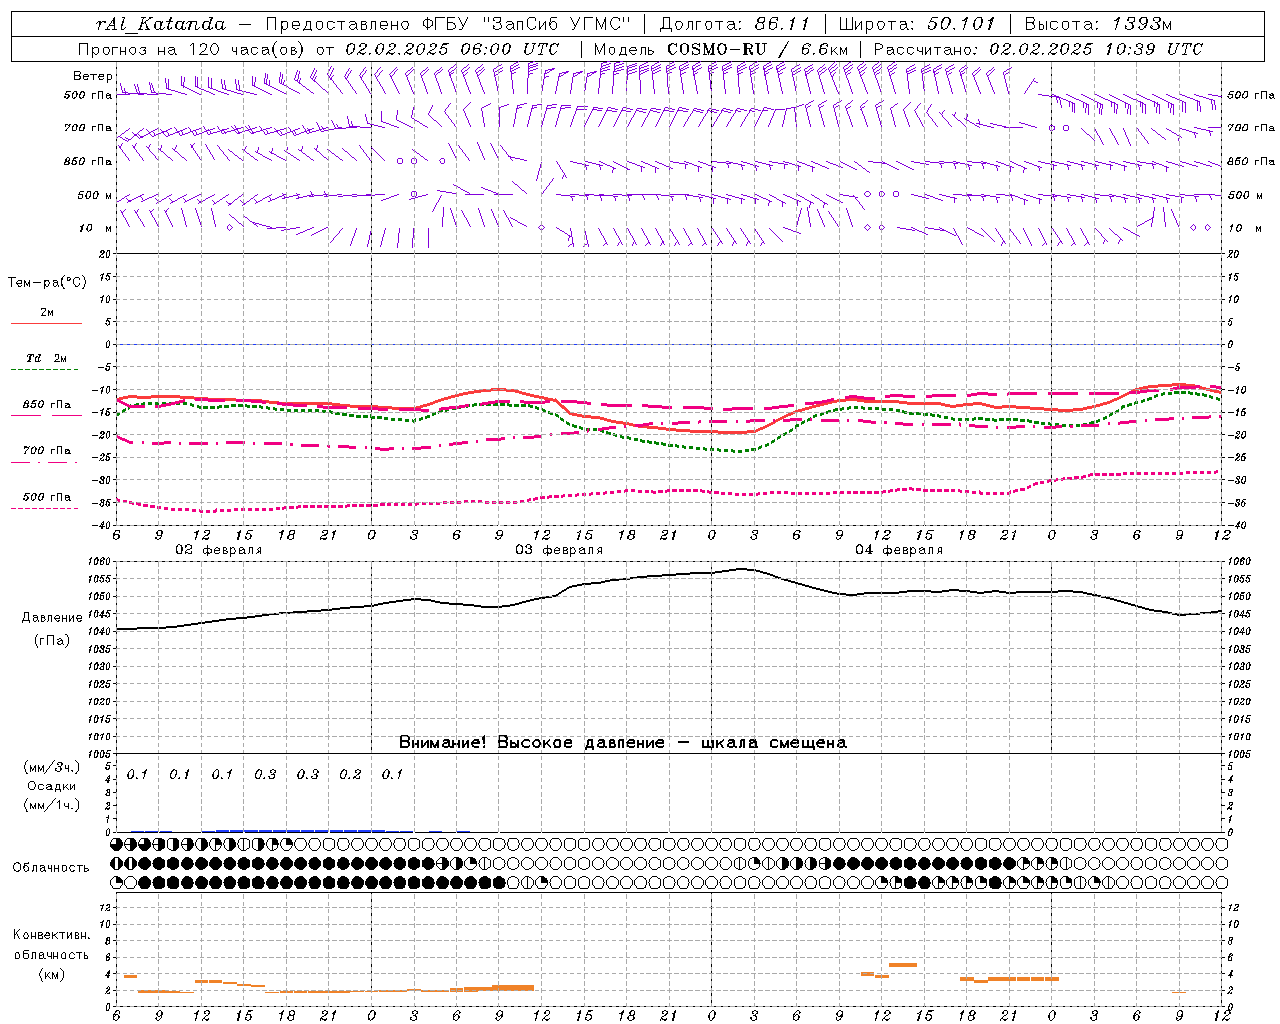
Task: Click the warning Внимание! Высокое давление — шкала смещена
Action: tap(623, 743)
